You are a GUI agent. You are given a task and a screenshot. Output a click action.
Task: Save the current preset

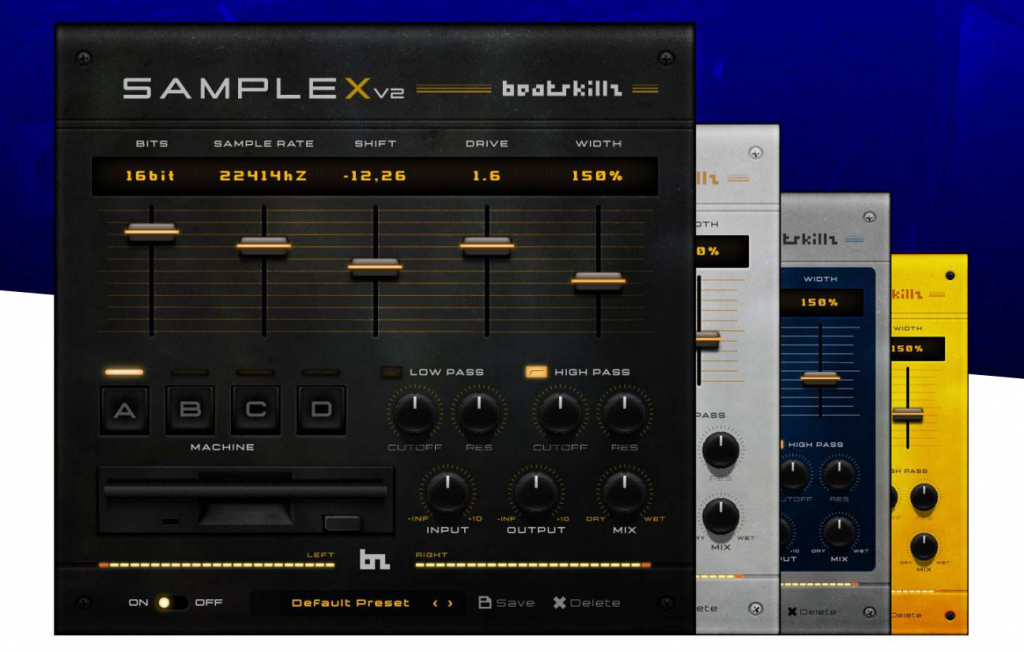(x=506, y=602)
